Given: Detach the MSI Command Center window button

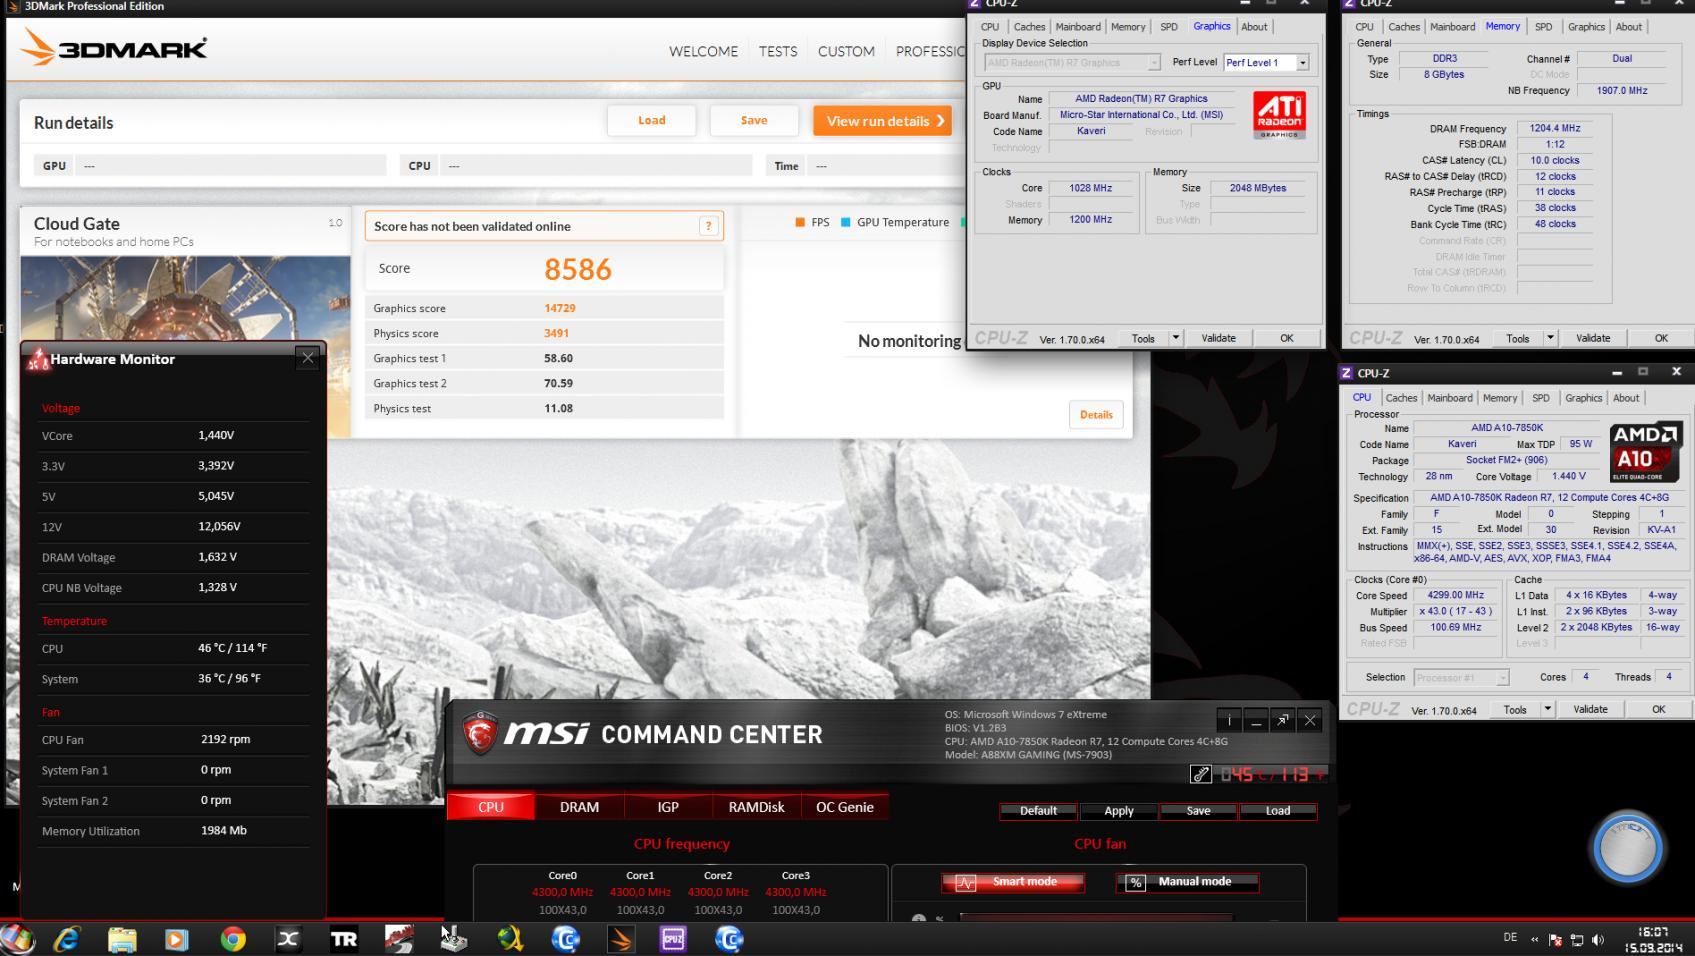Looking at the screenshot, I should (x=1283, y=720).
